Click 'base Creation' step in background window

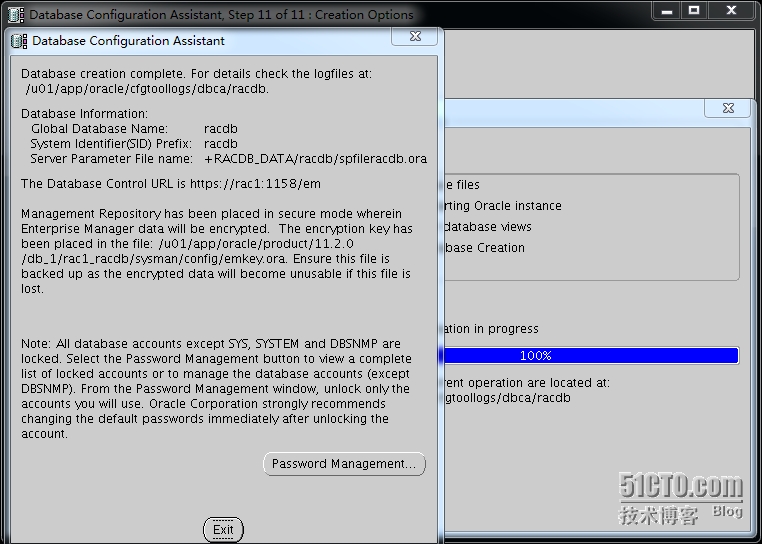tap(485, 247)
